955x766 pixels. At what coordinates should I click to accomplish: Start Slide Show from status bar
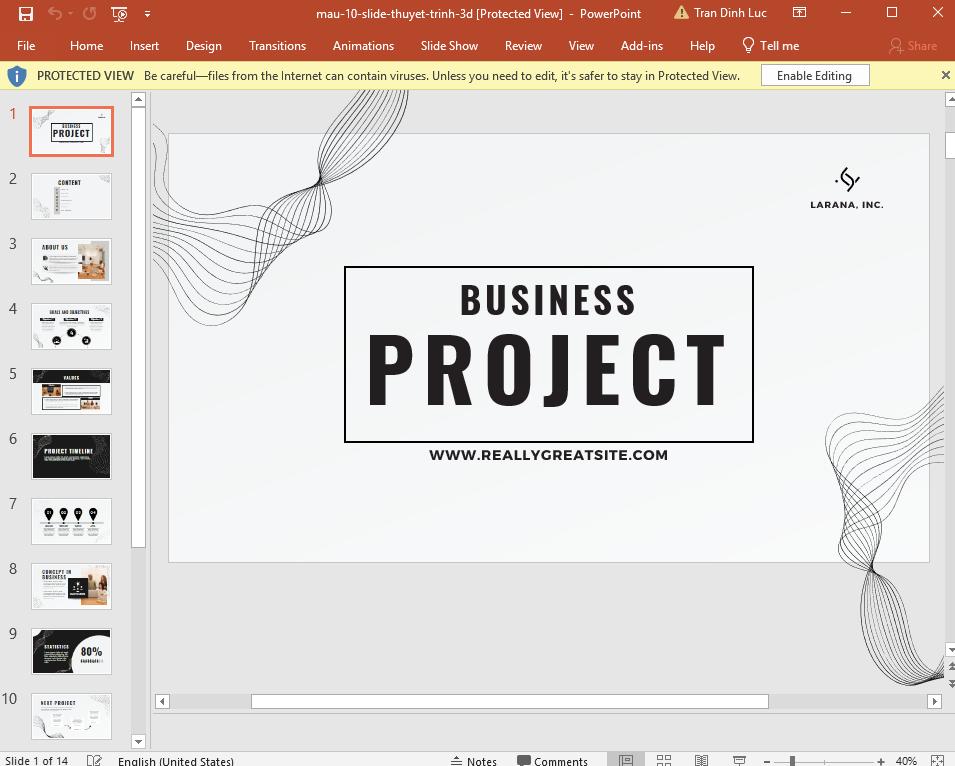(x=739, y=760)
